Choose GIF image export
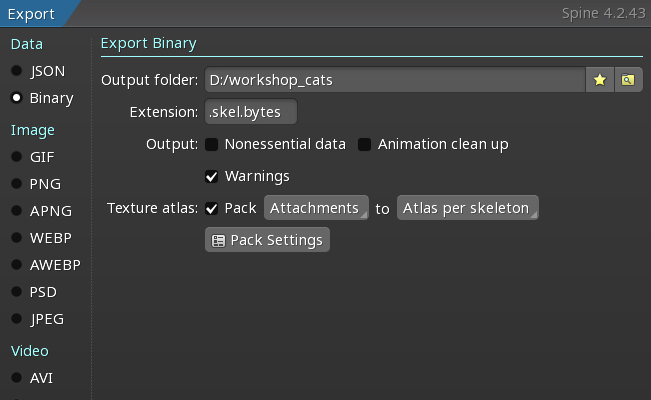Screen dimensions: 651x400 17,157
